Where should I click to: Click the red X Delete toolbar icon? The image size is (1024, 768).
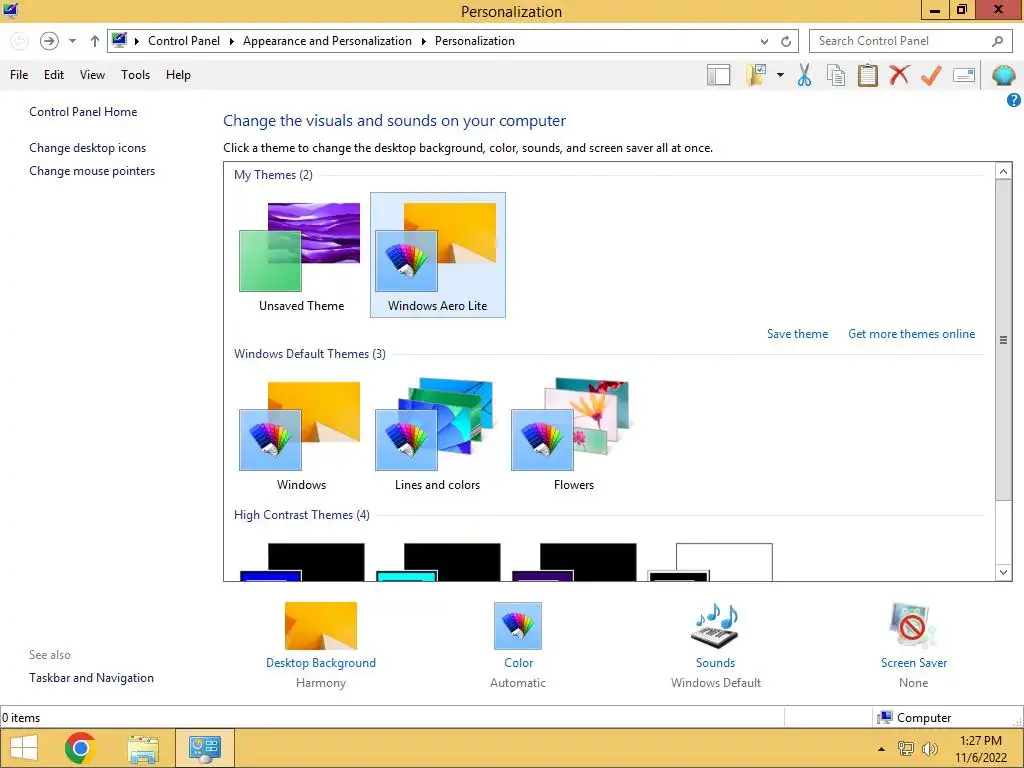[899, 75]
